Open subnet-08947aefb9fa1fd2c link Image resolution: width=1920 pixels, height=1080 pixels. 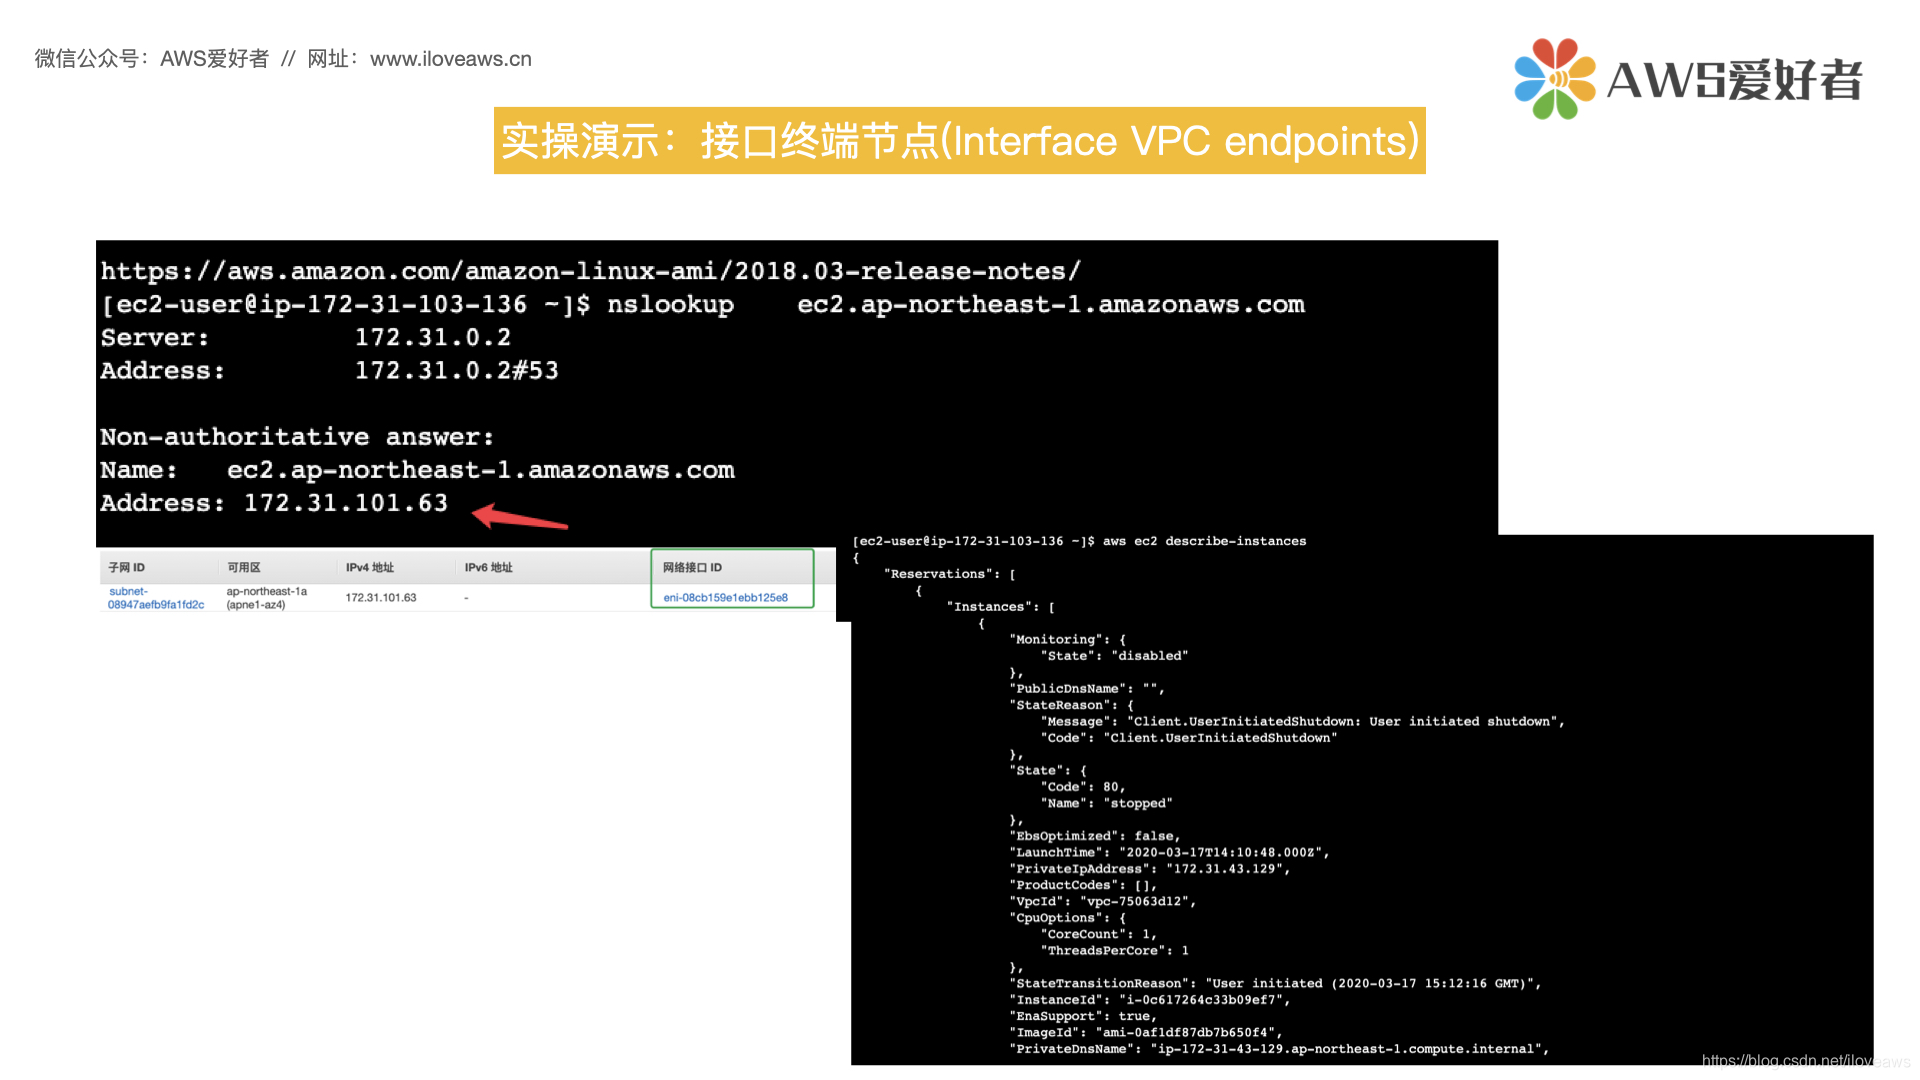pos(156,598)
